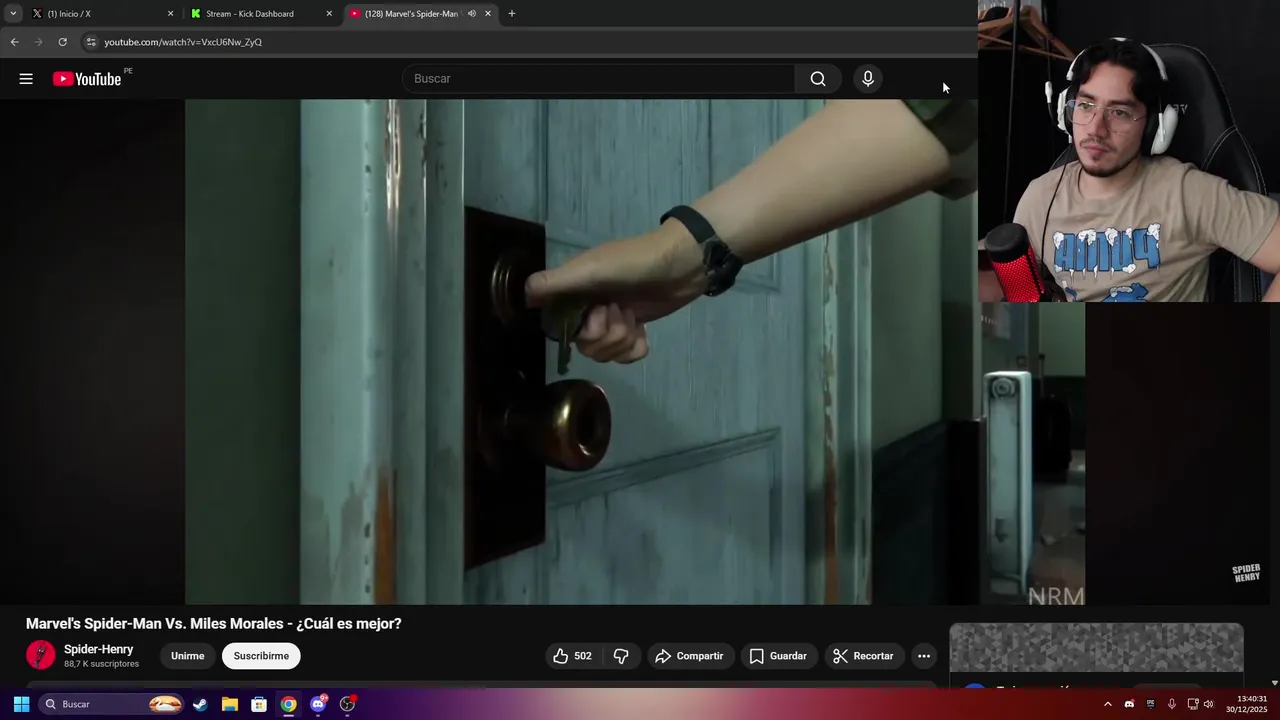This screenshot has height=720, width=1280.
Task: Focus the Buscar search field on YouTube
Action: 599,79
